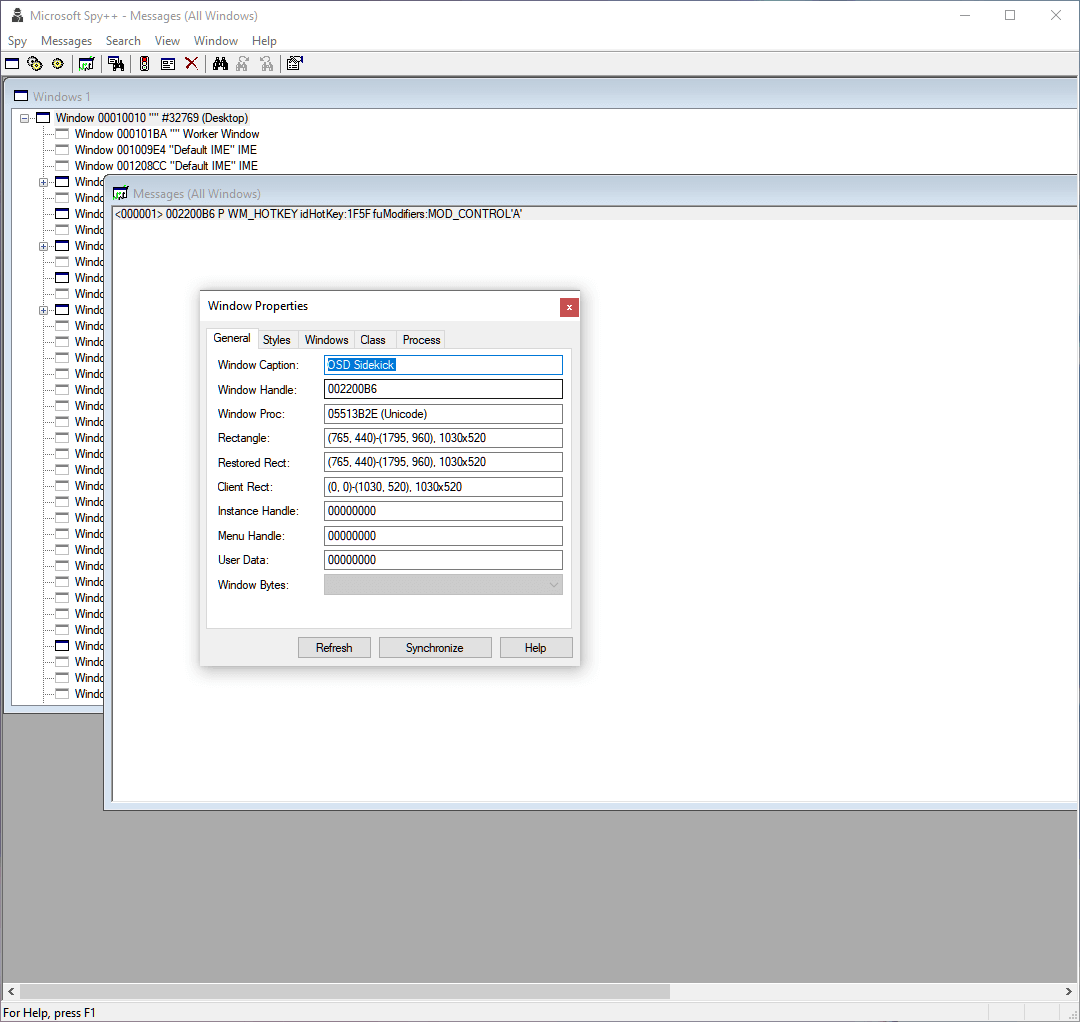This screenshot has height=1022, width=1080.
Task: Click the Log Messages toolbar icon
Action: tap(87, 64)
